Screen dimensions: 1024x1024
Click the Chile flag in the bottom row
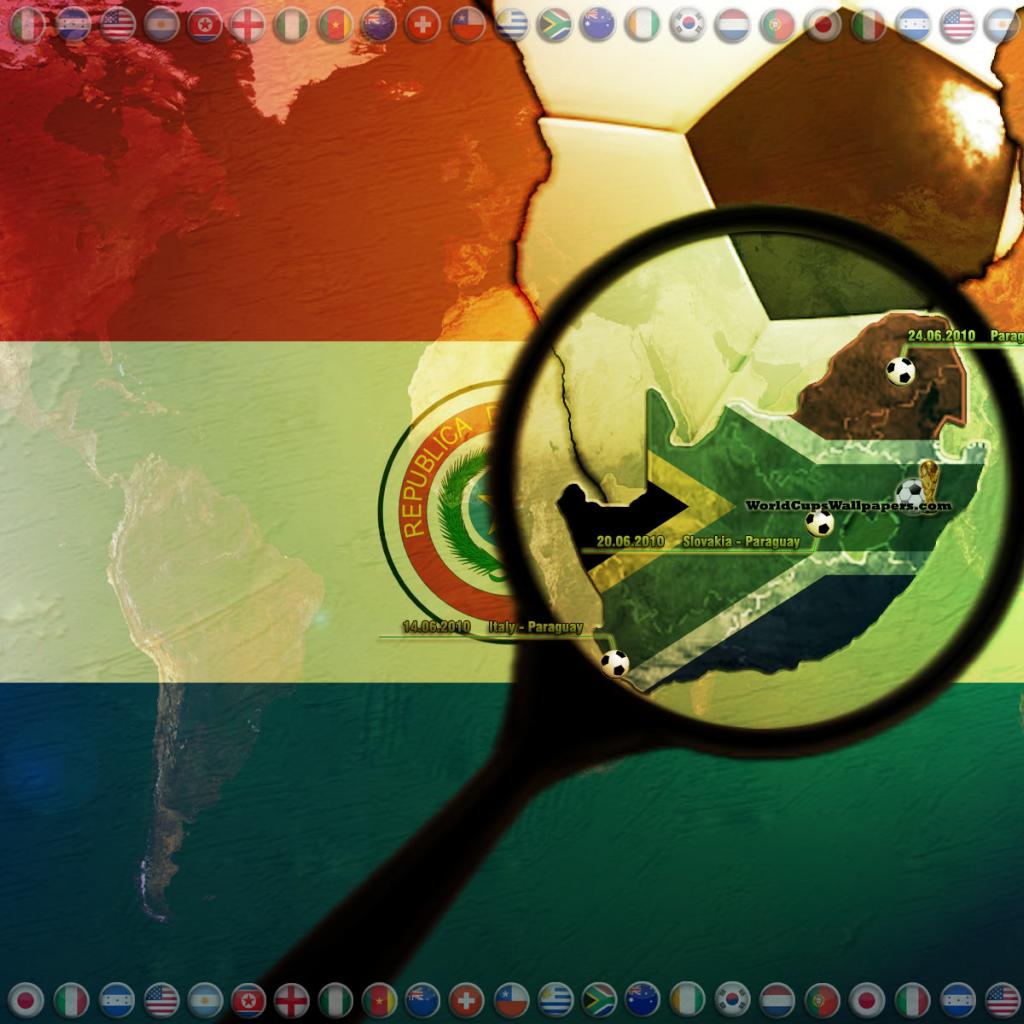click(511, 999)
